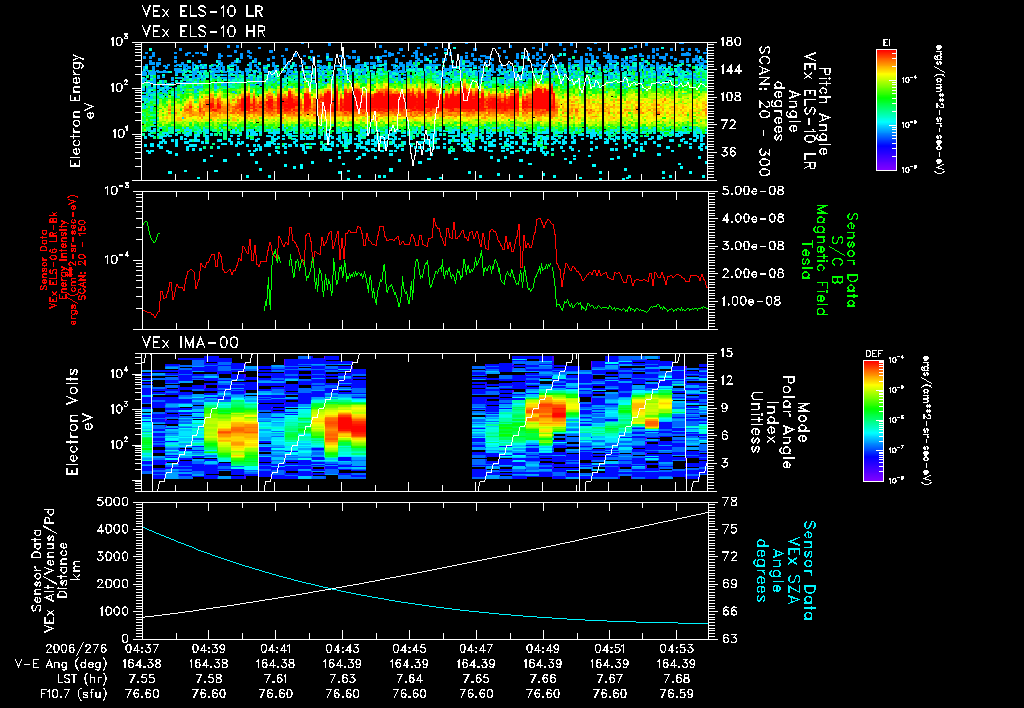Viewport: 1024px width, 708px height.
Task: Click the '4.00e-08' magnetic field tick
Action: point(752,218)
